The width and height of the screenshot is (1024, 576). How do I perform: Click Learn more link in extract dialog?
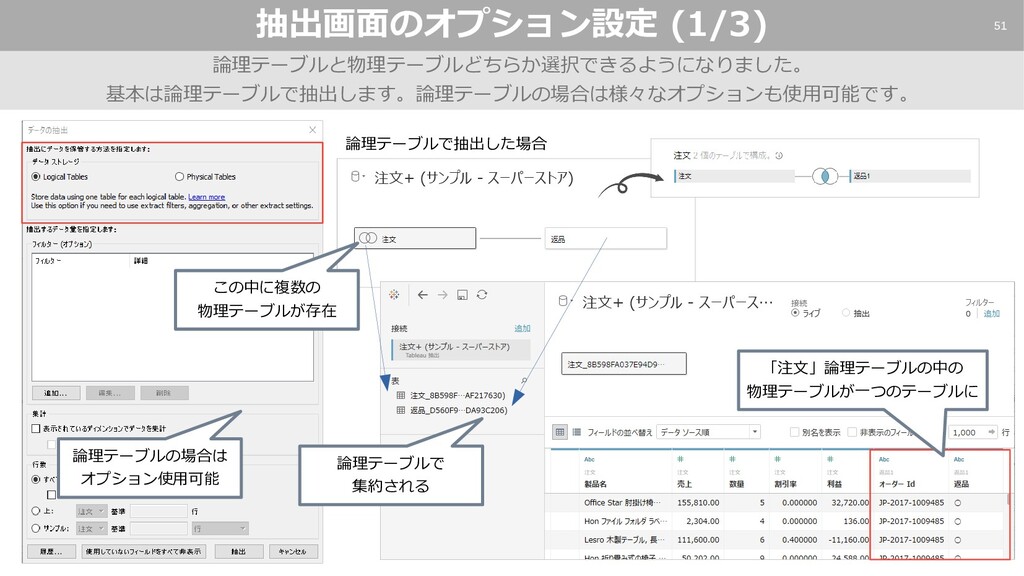pos(206,197)
